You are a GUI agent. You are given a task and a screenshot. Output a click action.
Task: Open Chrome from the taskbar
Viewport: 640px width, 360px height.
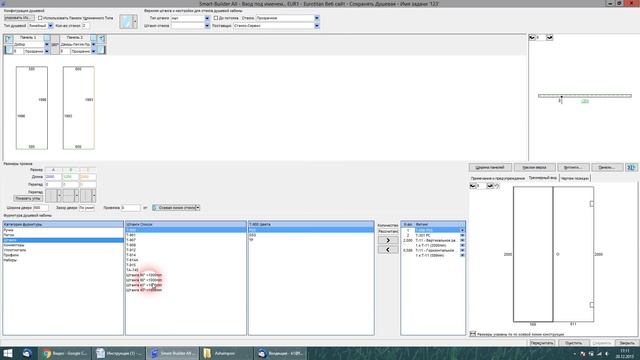[x=65, y=353]
